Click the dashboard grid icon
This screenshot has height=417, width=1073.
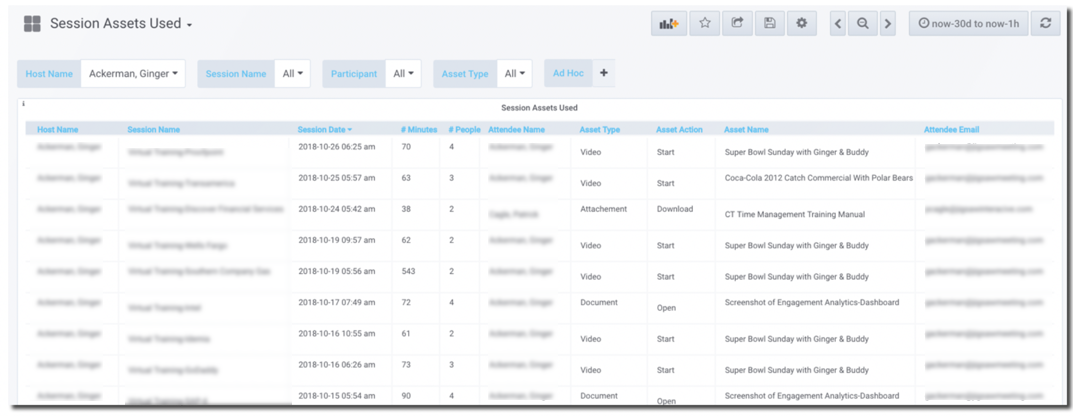pos(32,24)
